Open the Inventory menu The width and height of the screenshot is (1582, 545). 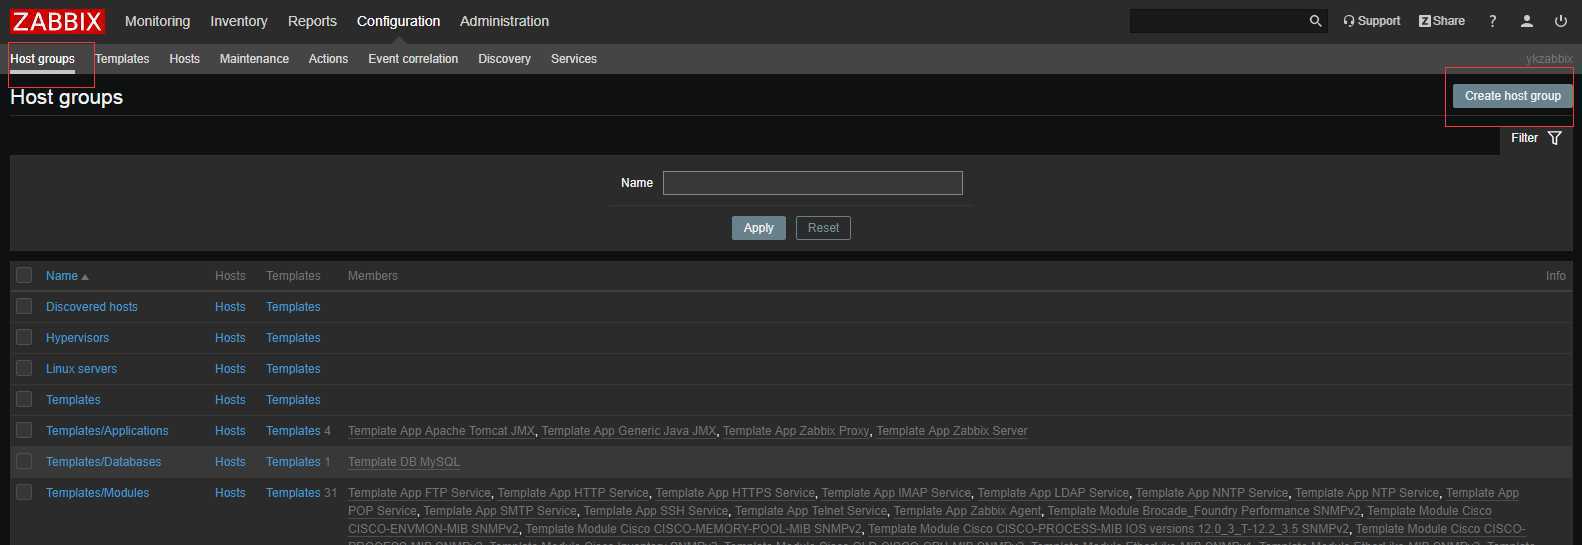point(239,21)
